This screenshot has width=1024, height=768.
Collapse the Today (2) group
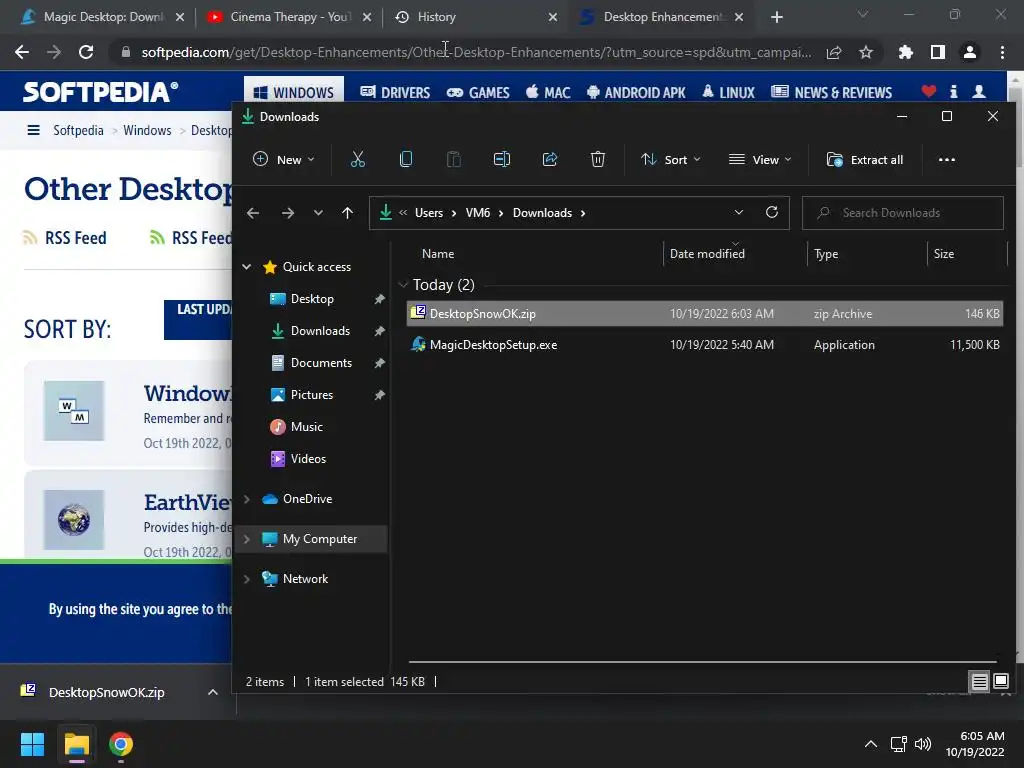pos(403,284)
